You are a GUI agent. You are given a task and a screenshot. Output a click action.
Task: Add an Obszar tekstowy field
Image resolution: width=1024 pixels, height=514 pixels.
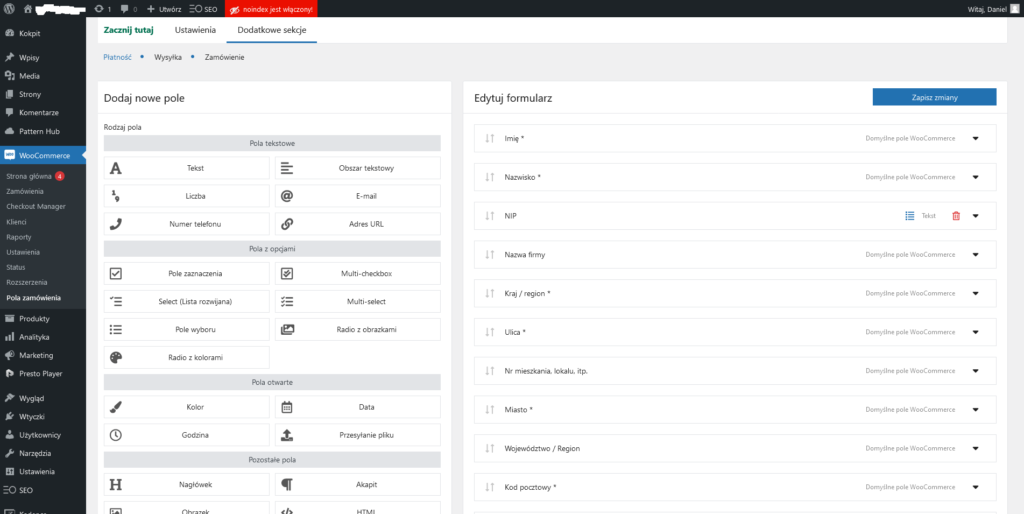[358, 168]
